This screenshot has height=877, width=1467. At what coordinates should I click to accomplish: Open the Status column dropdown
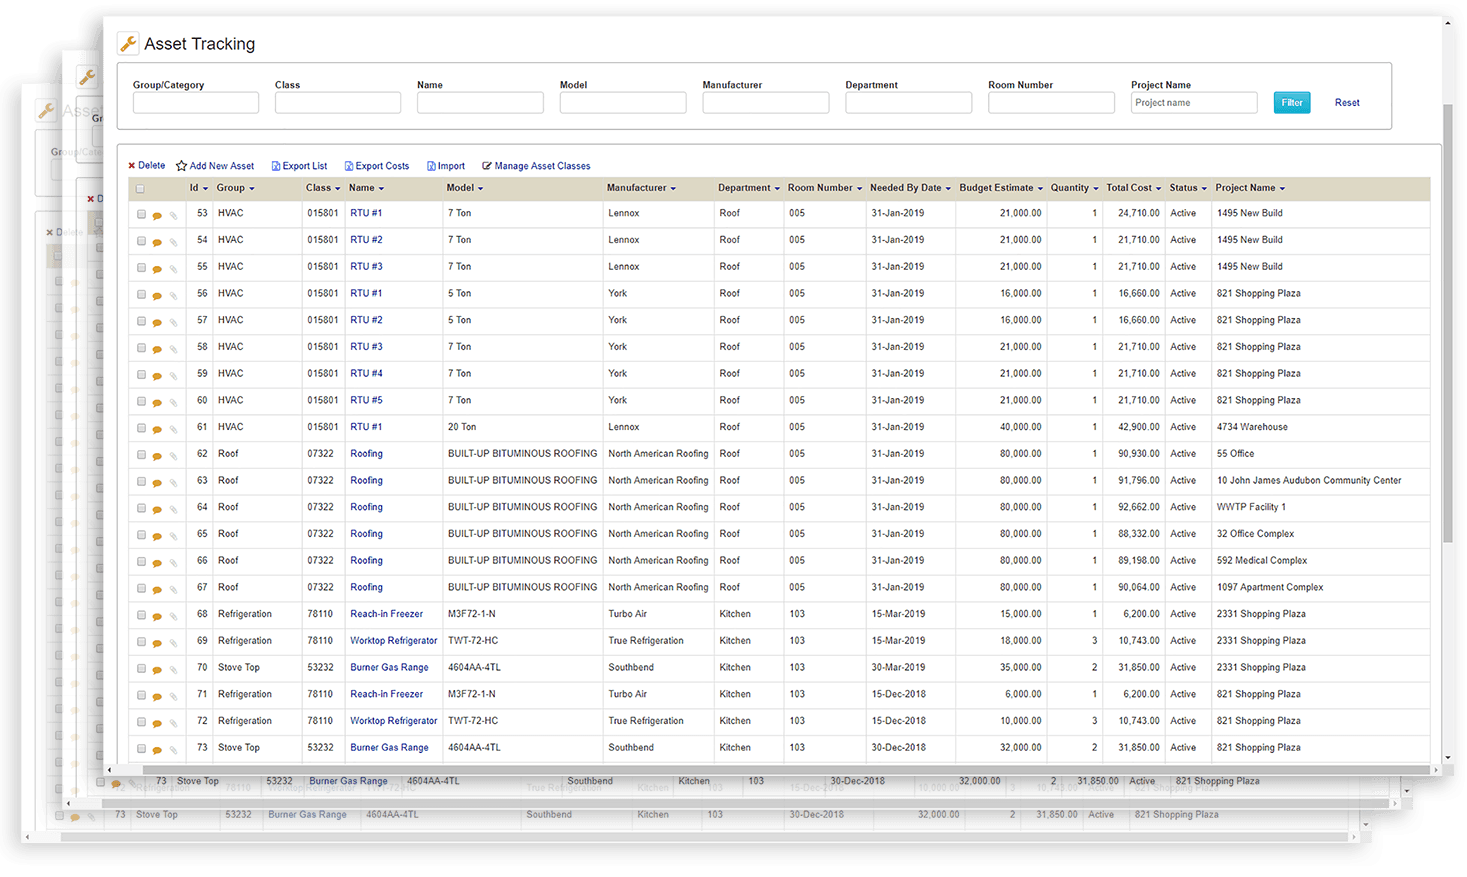(1205, 188)
